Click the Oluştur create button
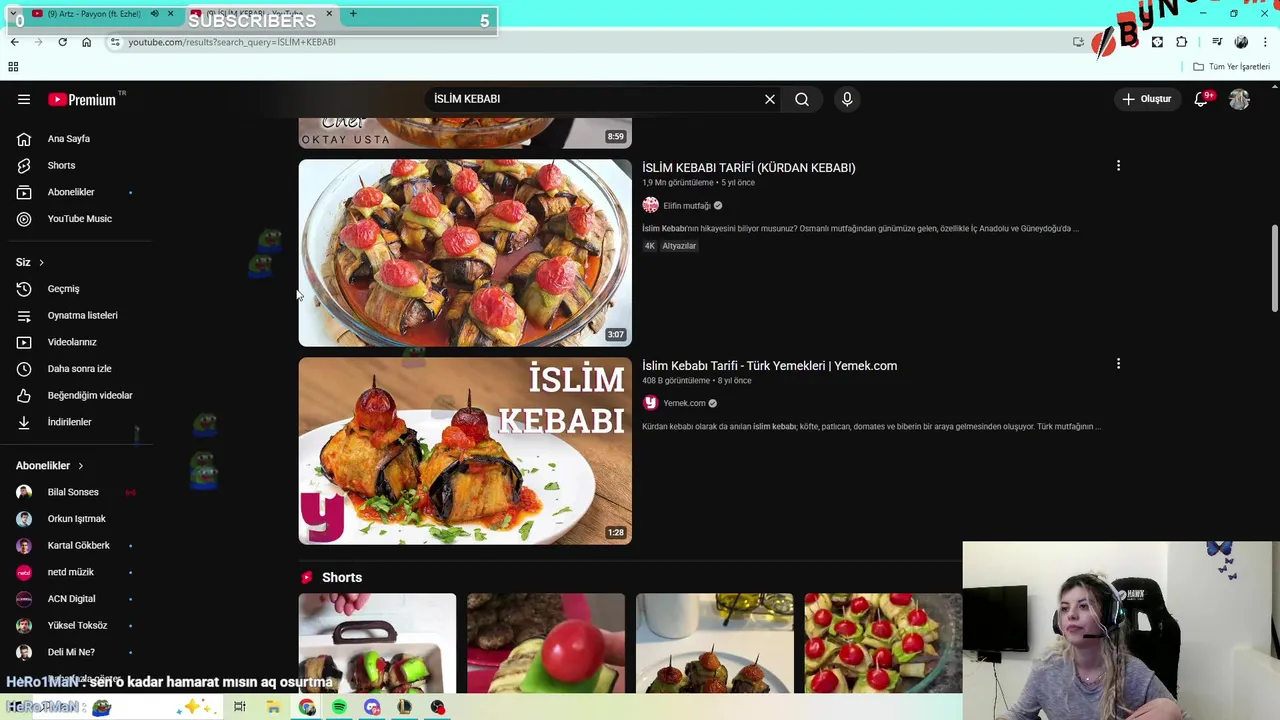 1146,99
